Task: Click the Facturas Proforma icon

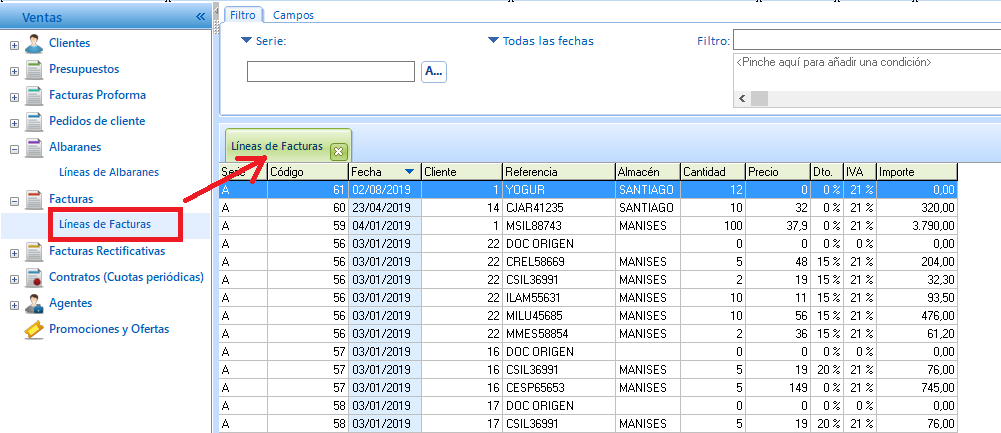Action: click(34, 96)
